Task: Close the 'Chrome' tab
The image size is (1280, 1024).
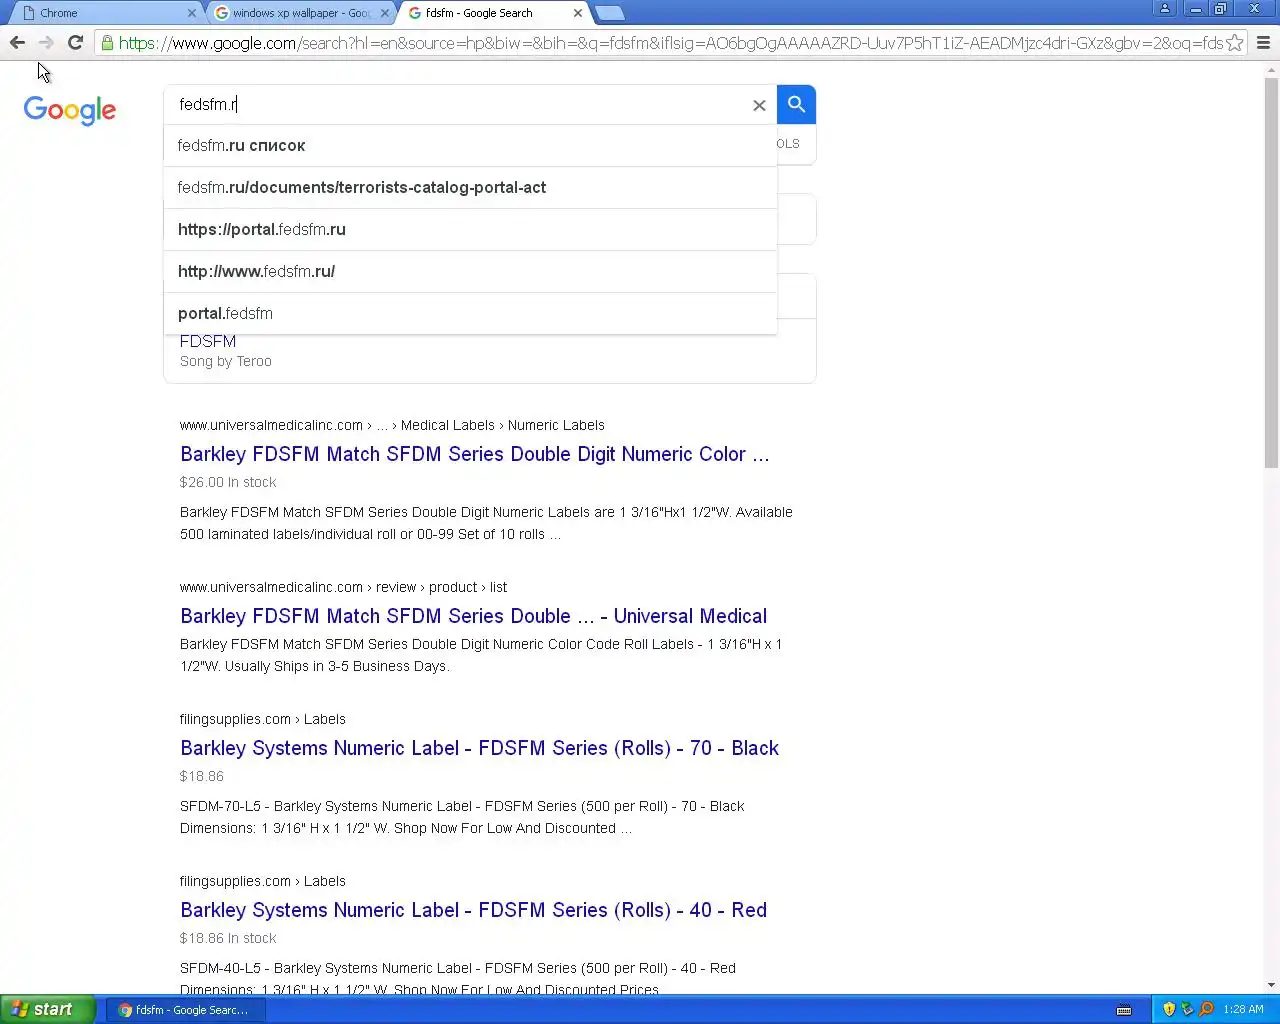Action: 192,13
